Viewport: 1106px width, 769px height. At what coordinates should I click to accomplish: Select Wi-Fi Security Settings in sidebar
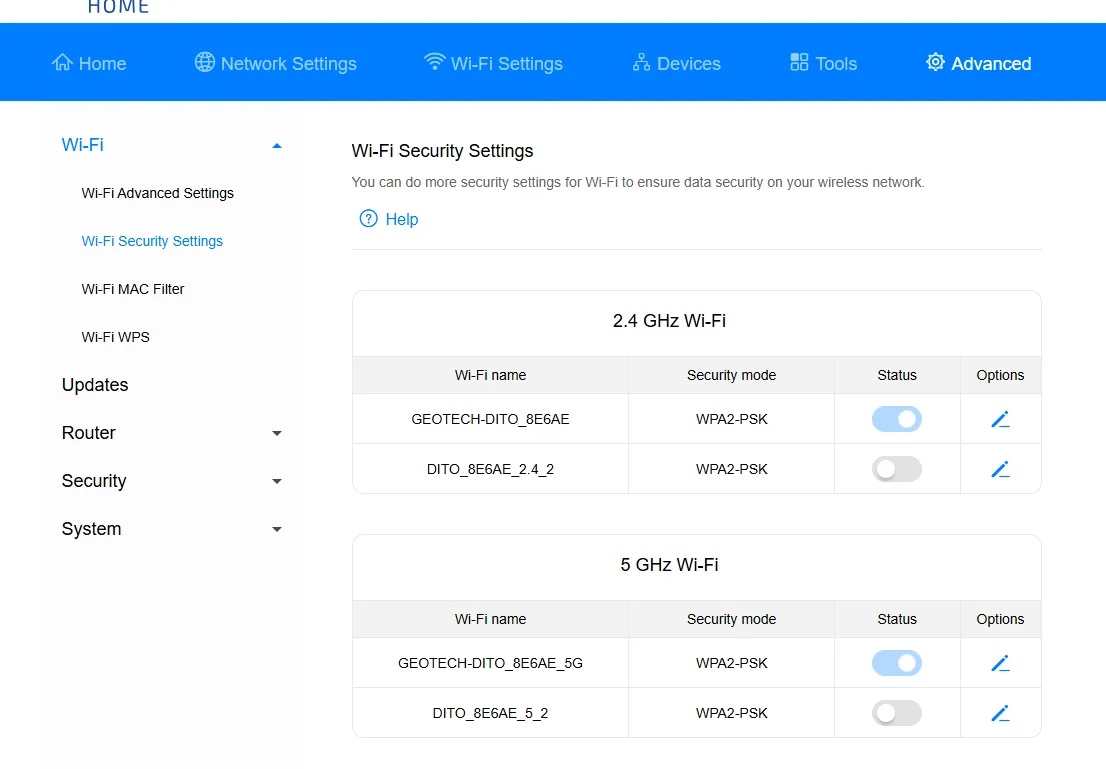[x=152, y=241]
